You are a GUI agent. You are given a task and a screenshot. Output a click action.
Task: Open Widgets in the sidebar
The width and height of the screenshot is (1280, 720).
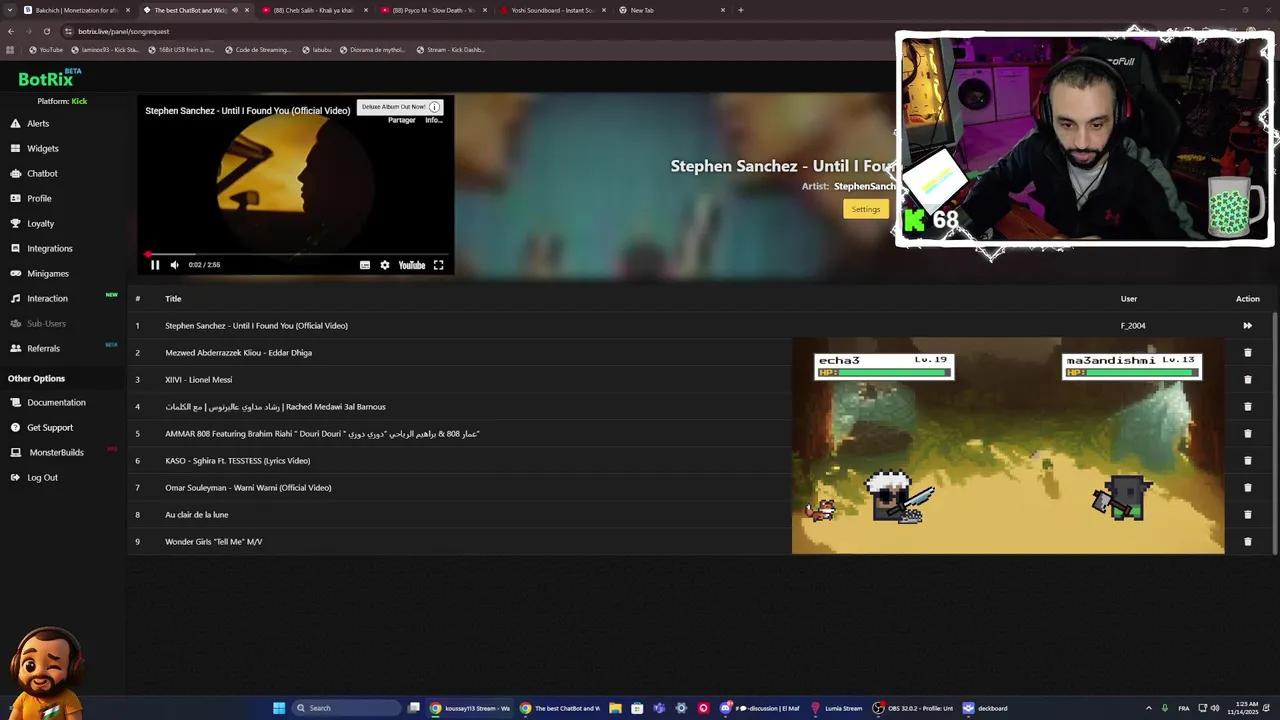click(42, 148)
